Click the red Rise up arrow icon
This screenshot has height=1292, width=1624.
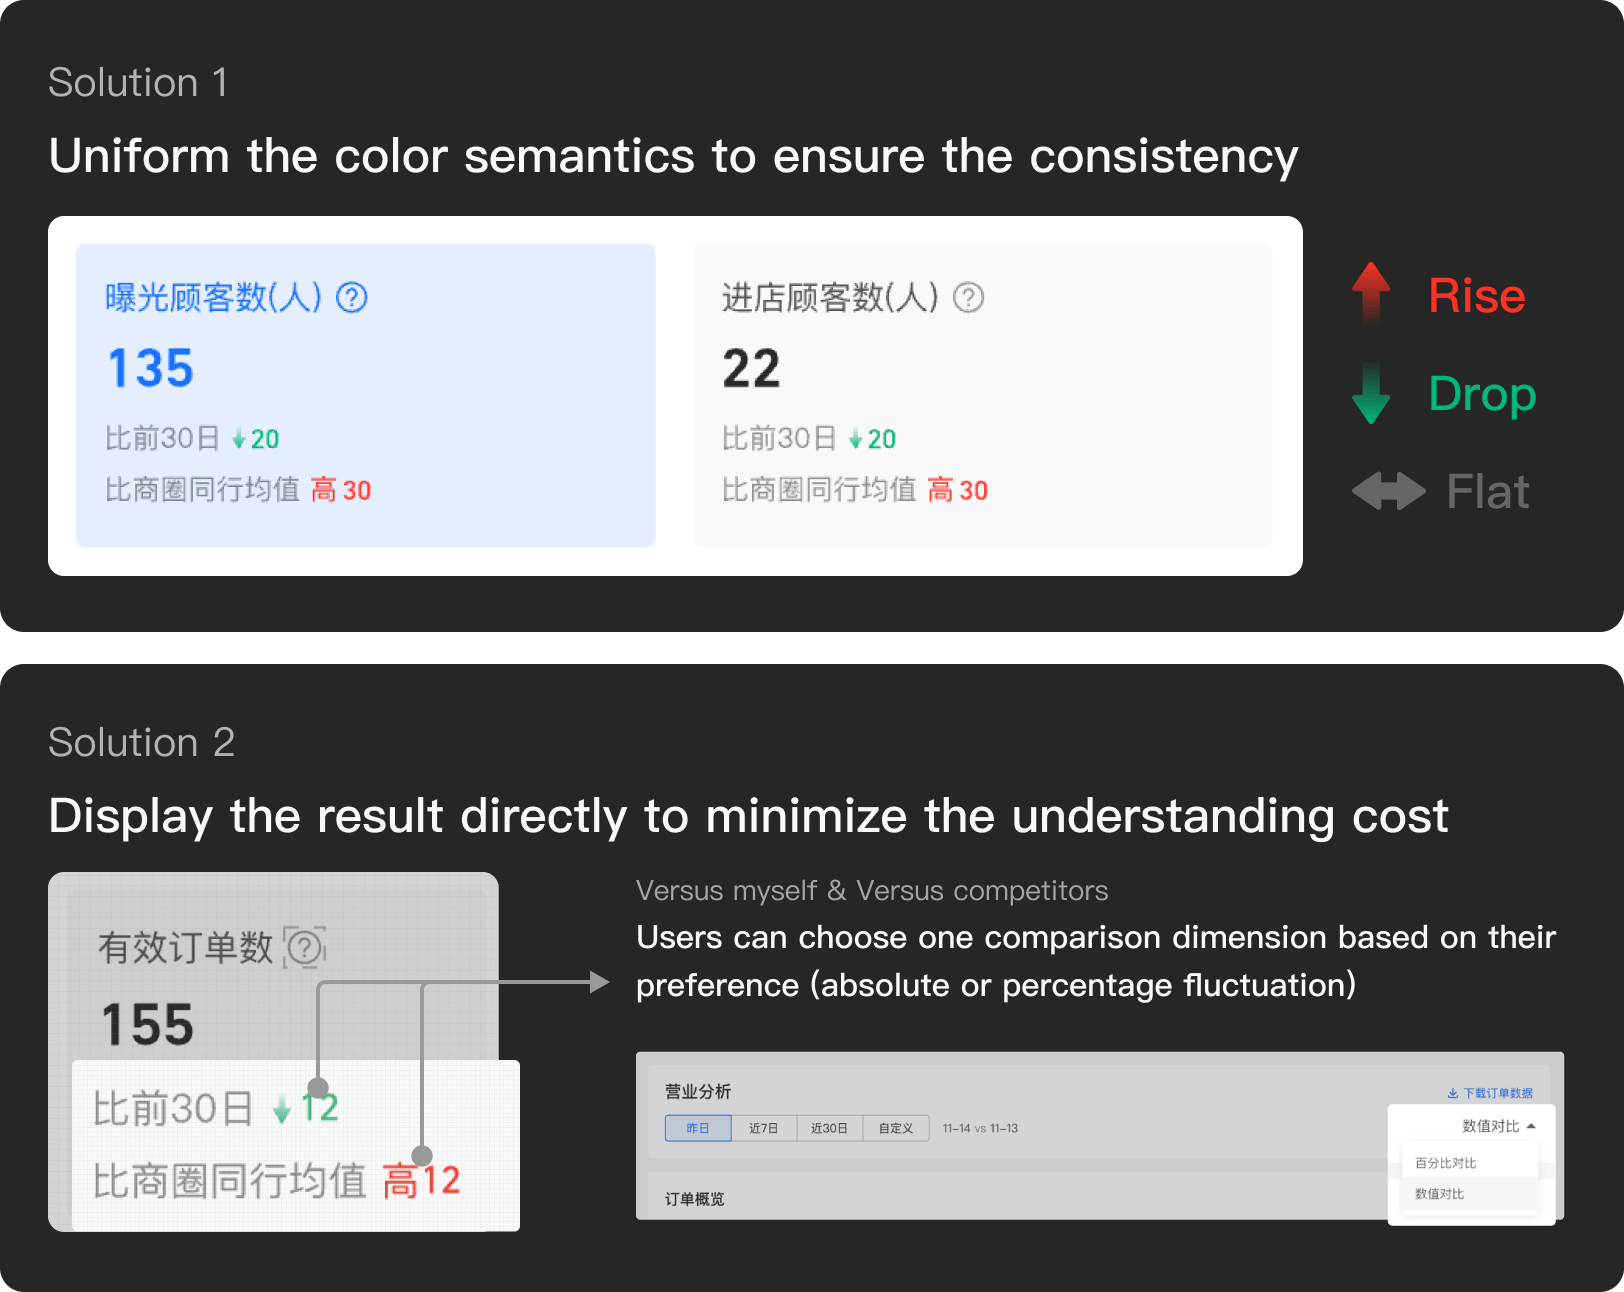(x=1371, y=294)
